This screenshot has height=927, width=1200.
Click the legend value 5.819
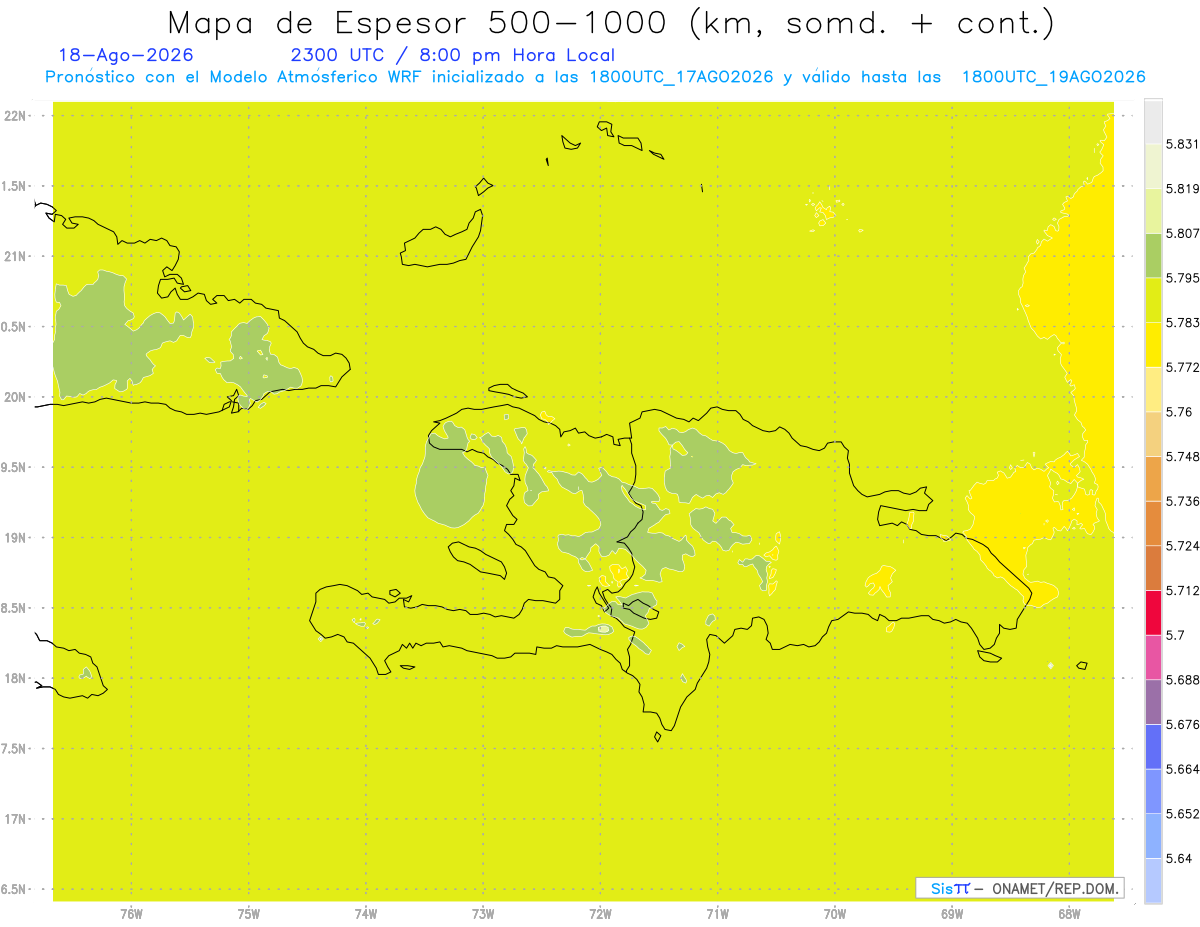click(1183, 189)
